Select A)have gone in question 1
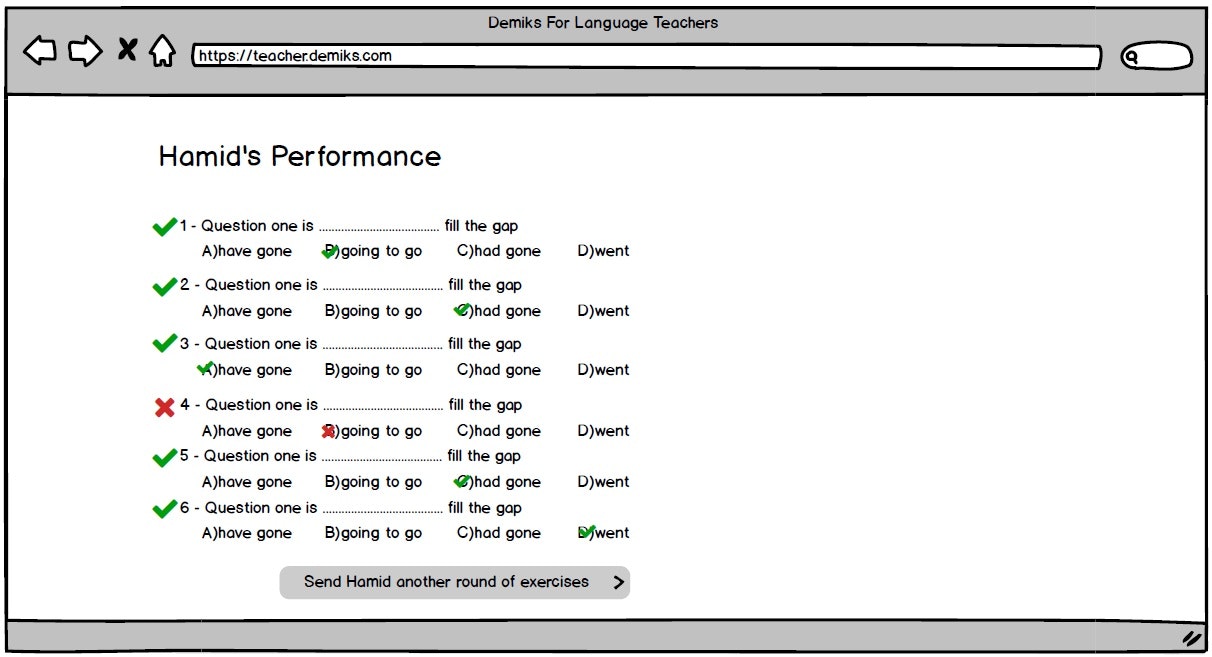Screen dimensions: 1212x657 pos(247,251)
